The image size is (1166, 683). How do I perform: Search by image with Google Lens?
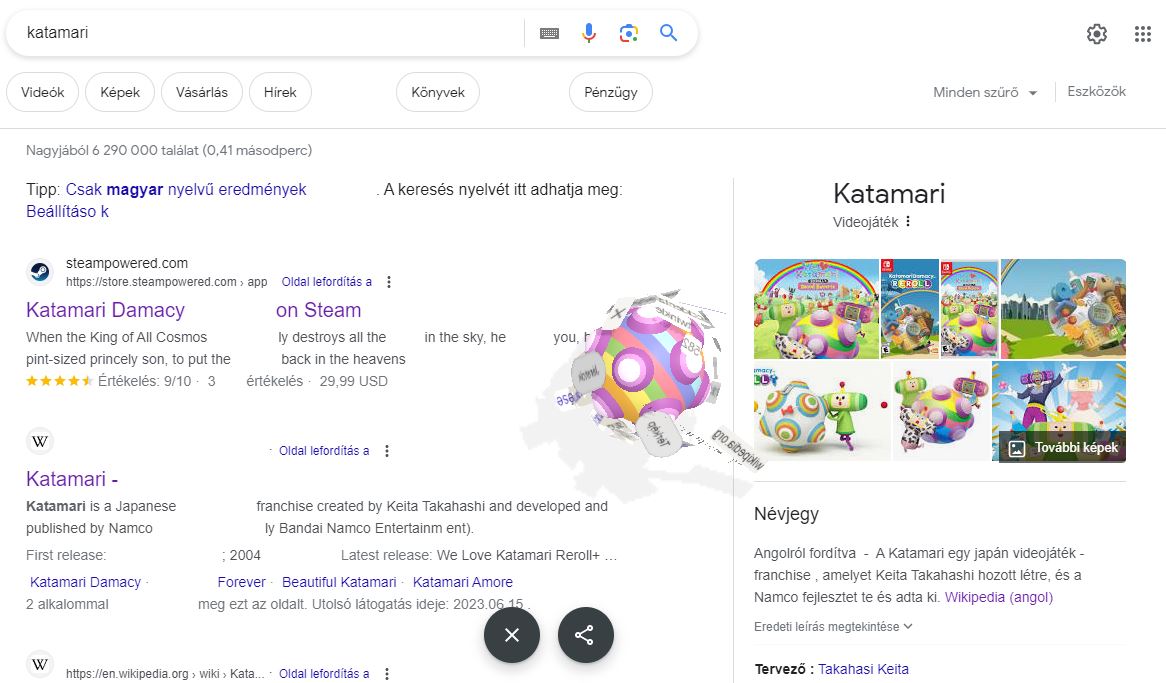[628, 33]
